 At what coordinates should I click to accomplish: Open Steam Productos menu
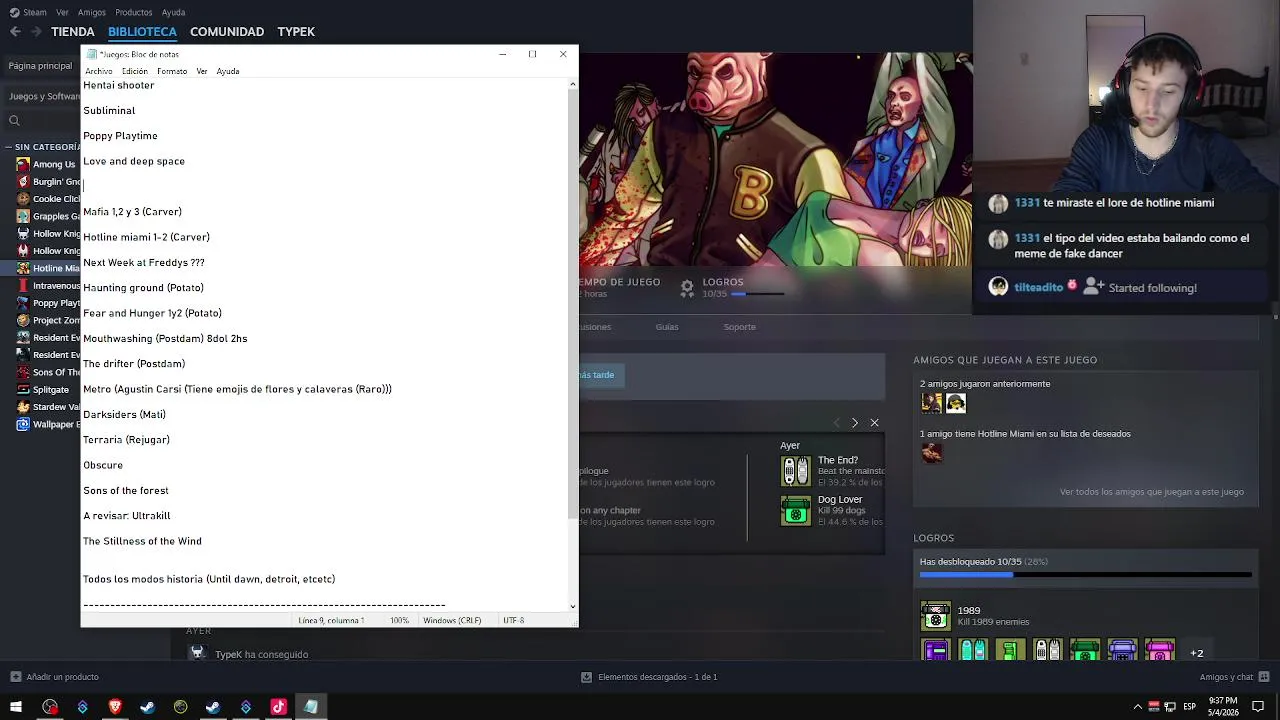pos(134,12)
